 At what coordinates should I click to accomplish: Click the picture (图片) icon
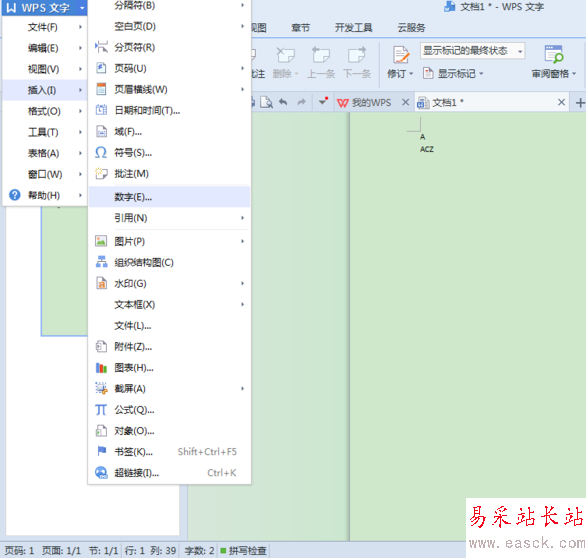pyautogui.click(x=101, y=241)
